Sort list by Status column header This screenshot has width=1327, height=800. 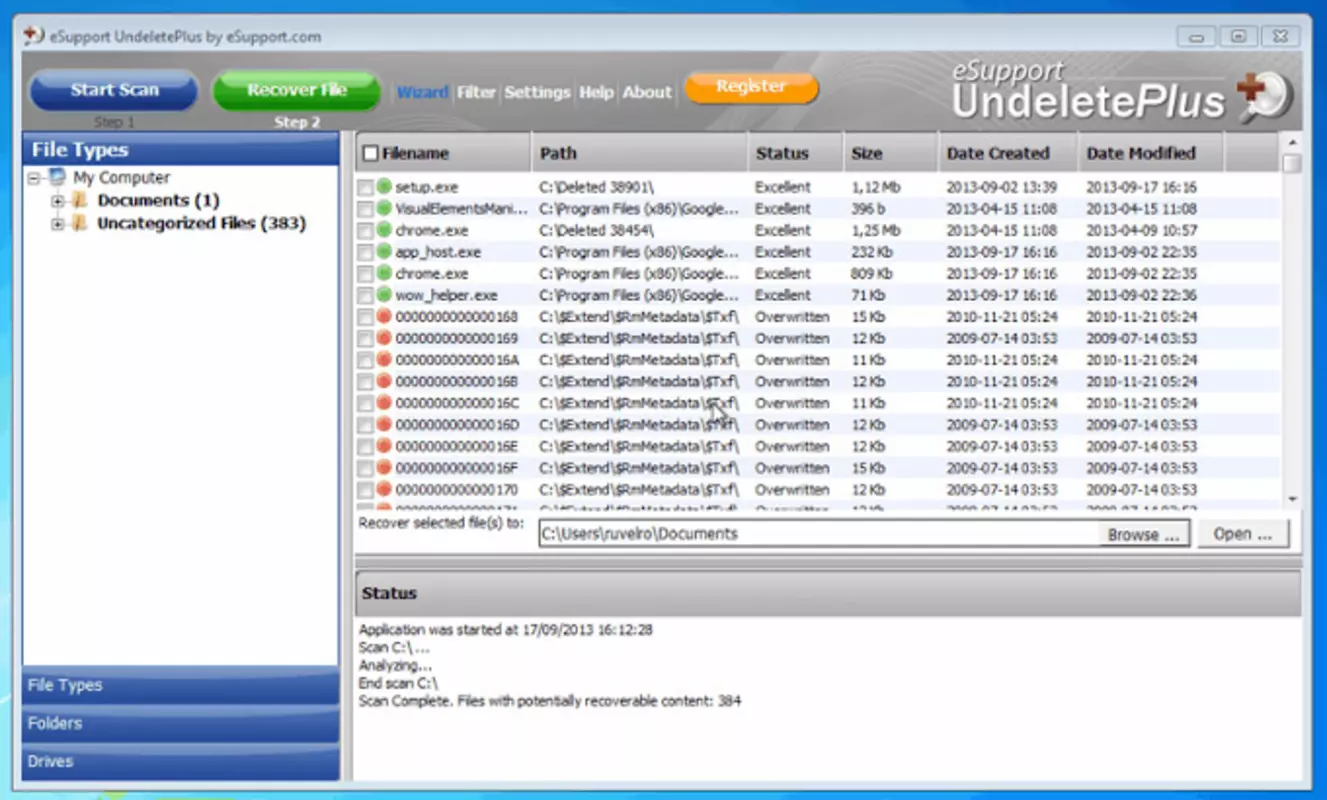tap(795, 153)
